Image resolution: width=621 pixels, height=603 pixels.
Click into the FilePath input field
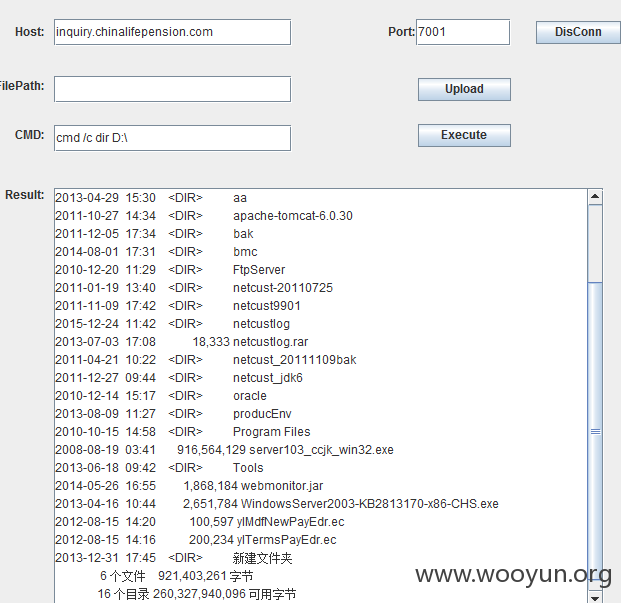173,89
